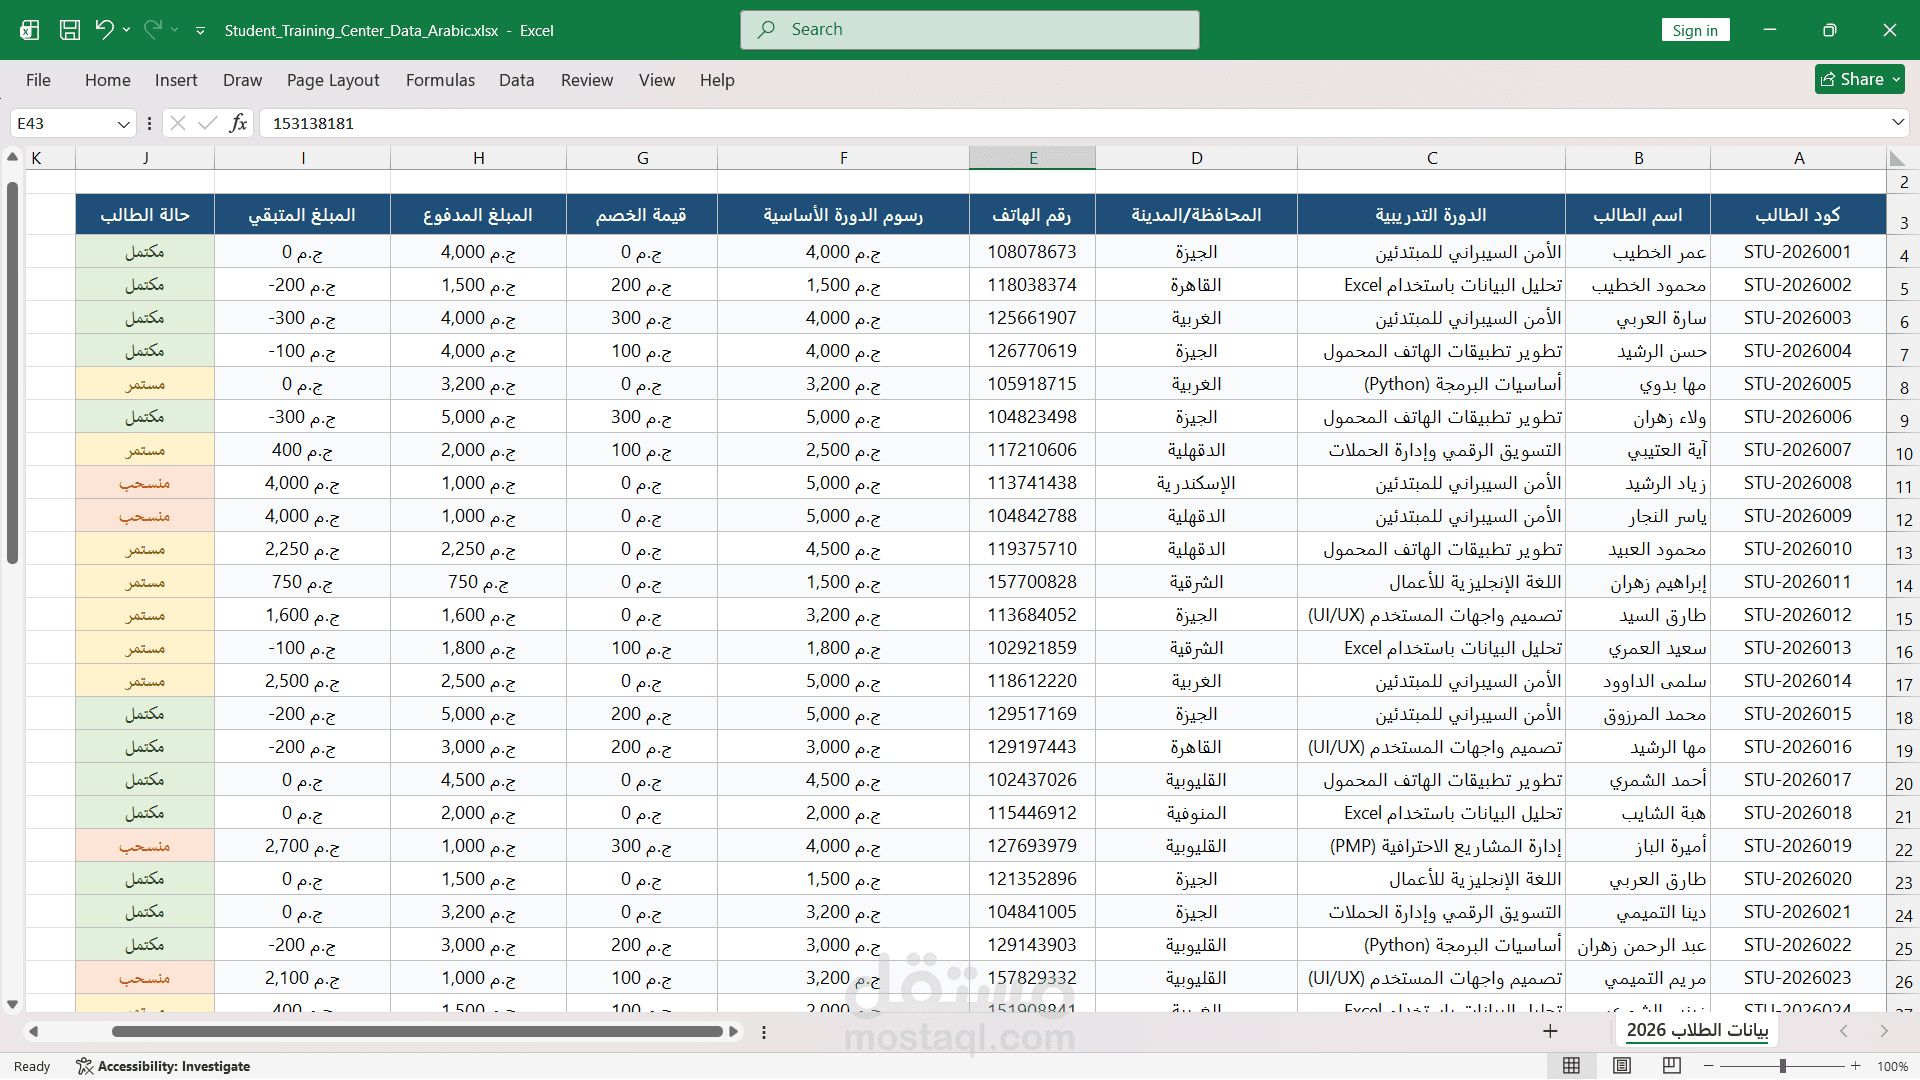Click the Insert Function fx icon
This screenshot has width=1920, height=1080.
click(238, 123)
